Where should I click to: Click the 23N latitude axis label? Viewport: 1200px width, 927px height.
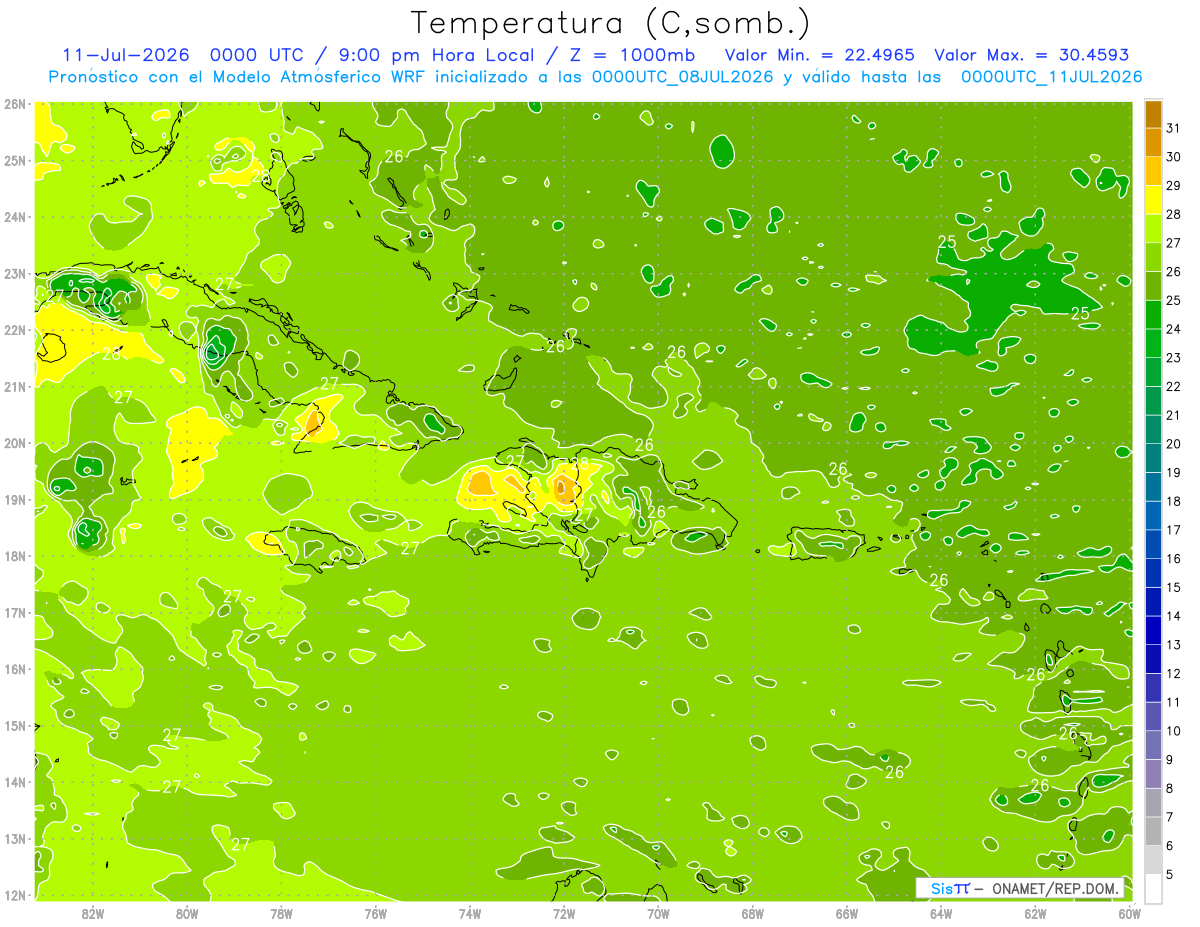[x=15, y=274]
